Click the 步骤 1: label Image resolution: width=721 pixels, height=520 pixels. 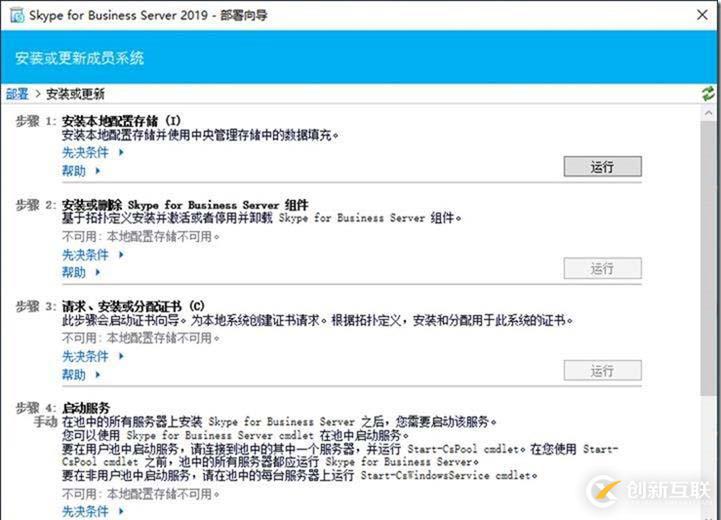pos(35,121)
